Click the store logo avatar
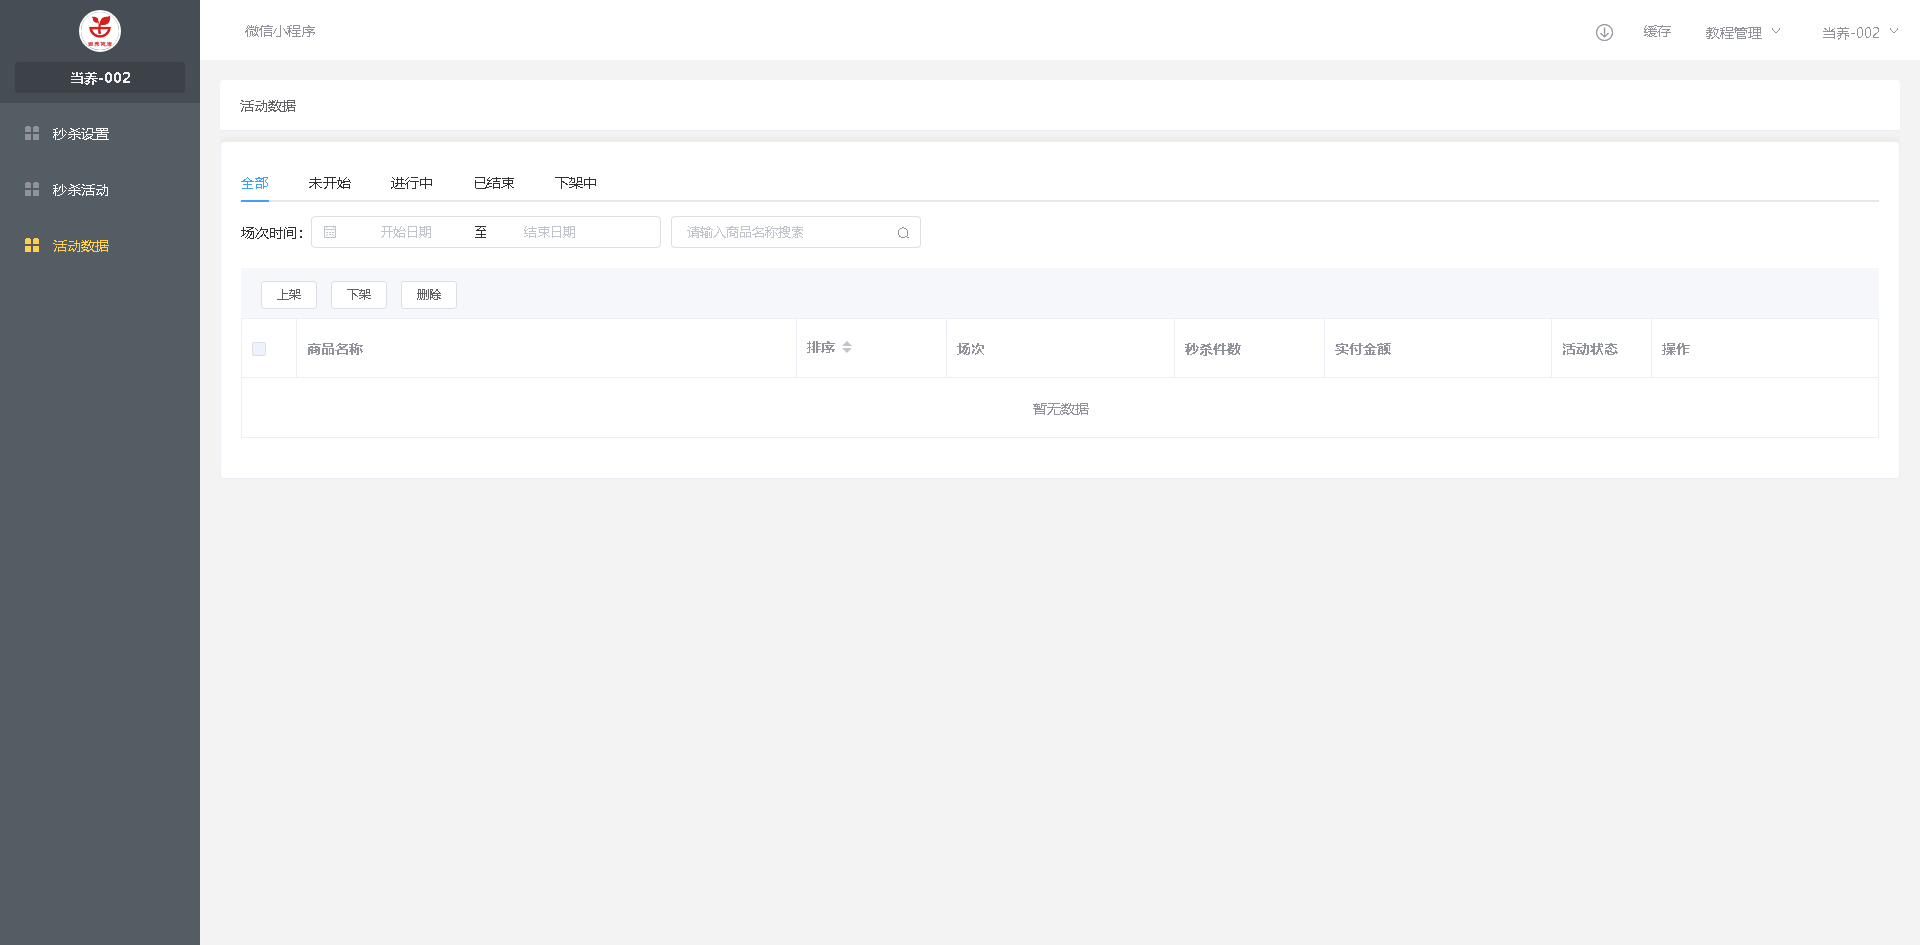This screenshot has width=1920, height=945. point(100,31)
